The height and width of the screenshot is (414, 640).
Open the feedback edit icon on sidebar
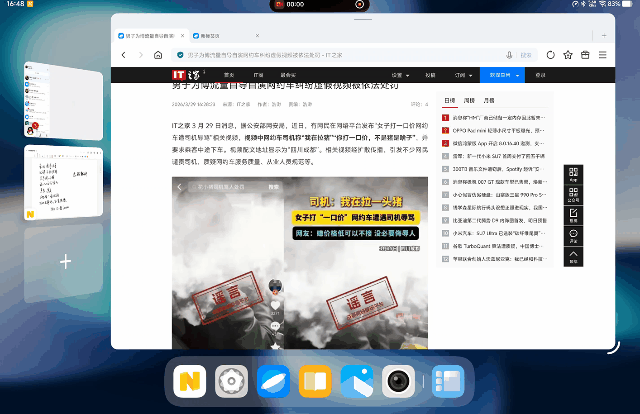[574, 215]
